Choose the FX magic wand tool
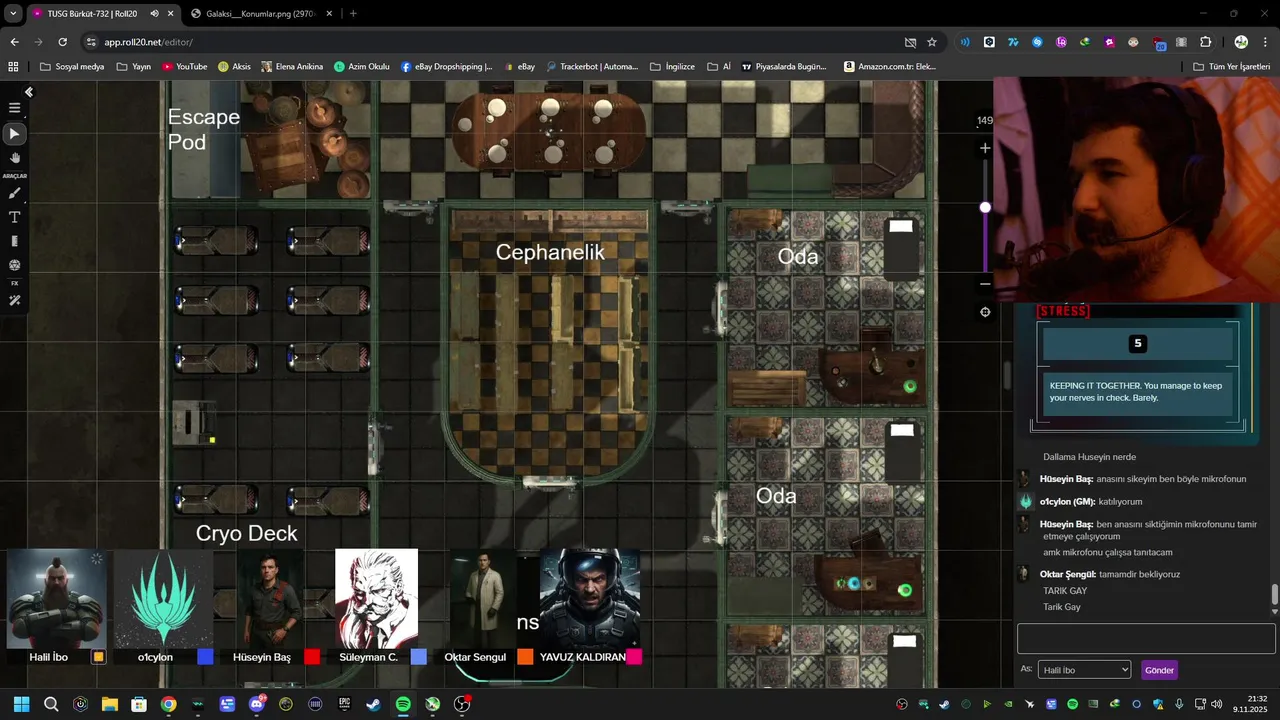The image size is (1280, 720). (14, 300)
